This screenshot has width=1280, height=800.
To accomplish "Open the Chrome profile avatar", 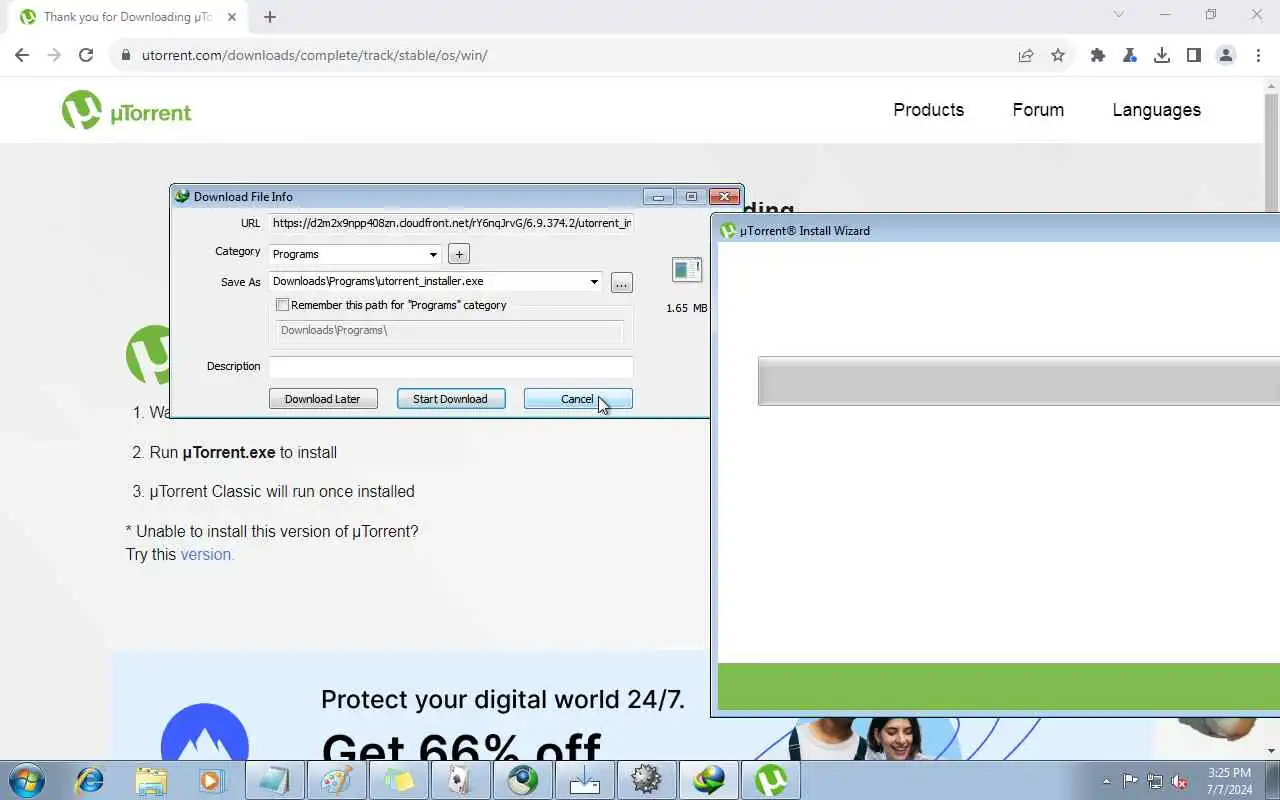I will click(x=1226, y=55).
